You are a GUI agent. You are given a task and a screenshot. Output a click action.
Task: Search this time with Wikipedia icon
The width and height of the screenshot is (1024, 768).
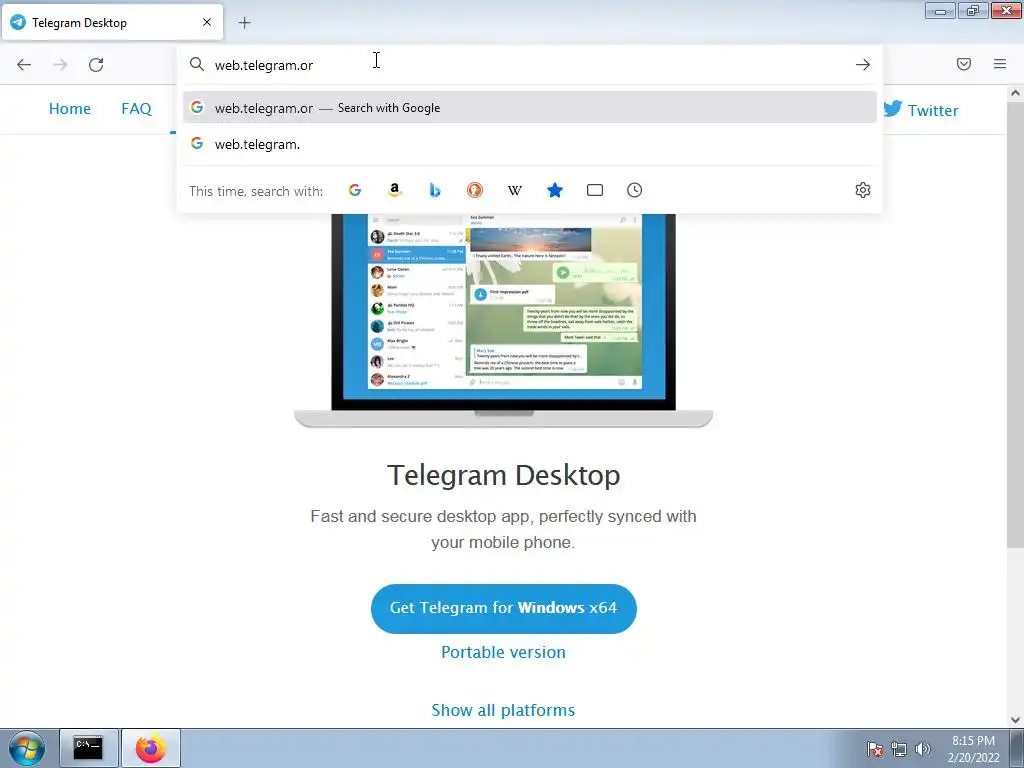(x=515, y=190)
